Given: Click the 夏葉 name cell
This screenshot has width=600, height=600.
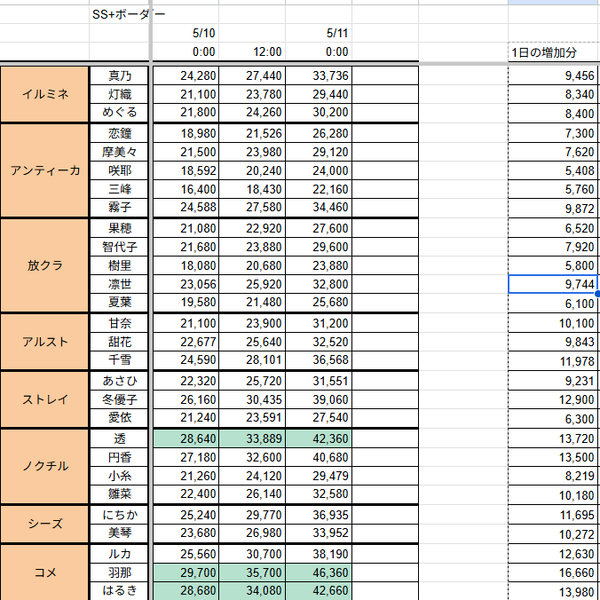Looking at the screenshot, I should (x=119, y=302).
